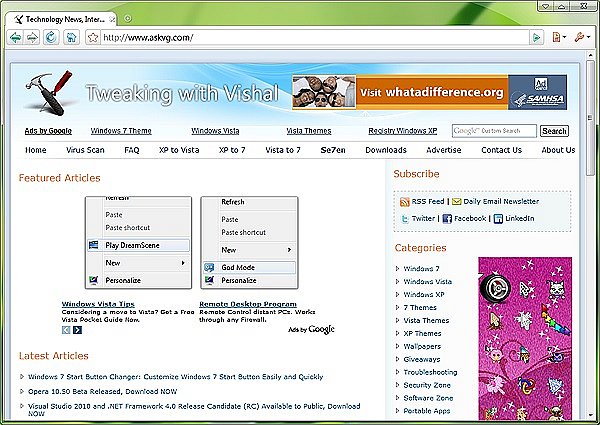The image size is (600, 425).
Task: Click the Go arrow beside the address bar
Action: [537, 38]
